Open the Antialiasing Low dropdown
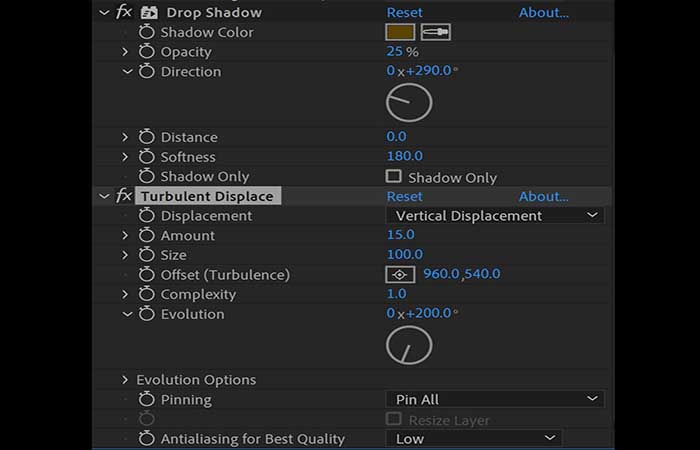700x450 pixels. coord(474,438)
